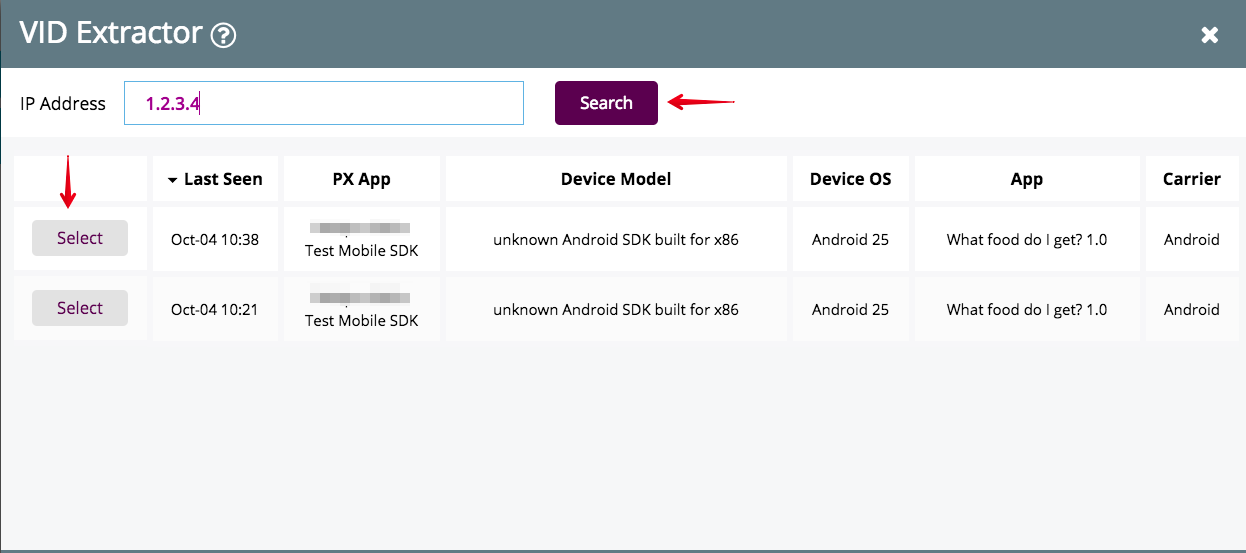Click the help question mark icon
Image resolution: width=1246 pixels, height=553 pixels.
[x=223, y=36]
